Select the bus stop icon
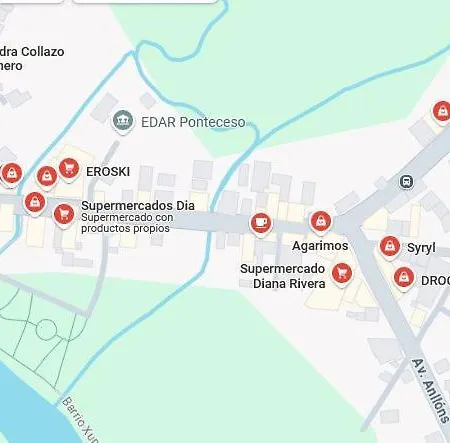This screenshot has width=450, height=443. point(406,182)
